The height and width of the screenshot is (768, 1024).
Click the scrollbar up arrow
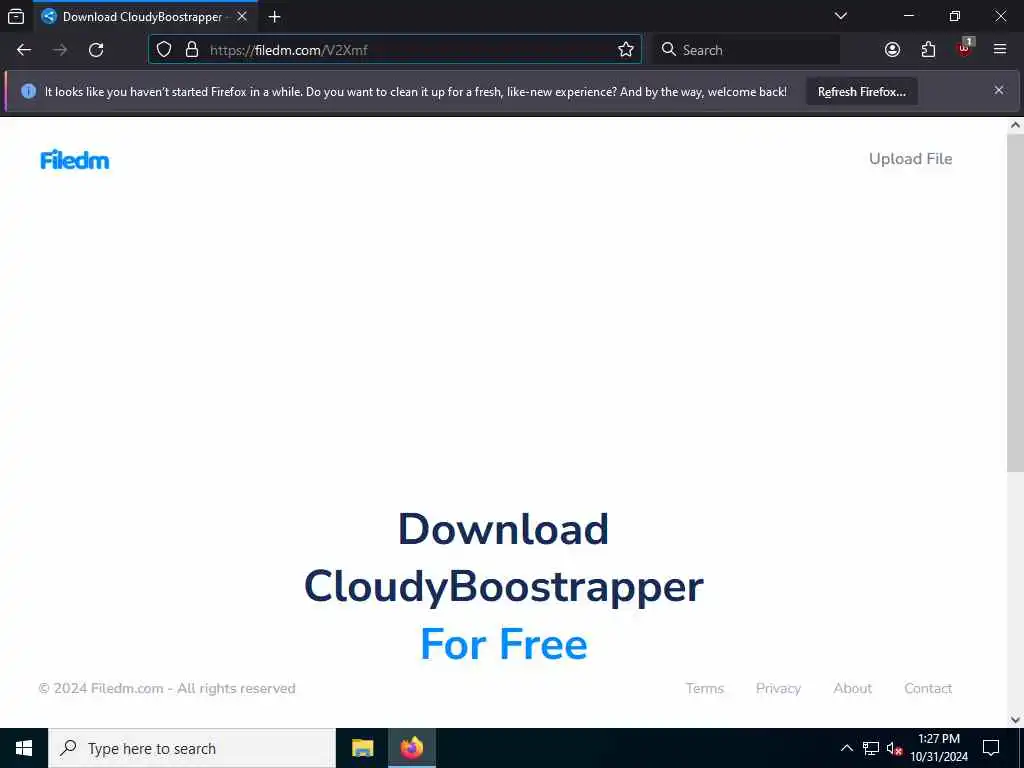click(1016, 125)
